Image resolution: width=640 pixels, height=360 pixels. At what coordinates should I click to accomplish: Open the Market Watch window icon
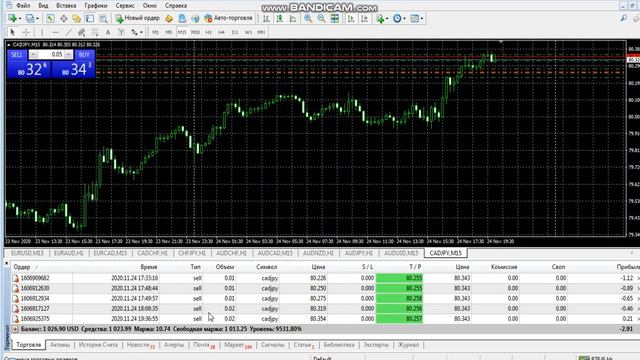point(50,18)
